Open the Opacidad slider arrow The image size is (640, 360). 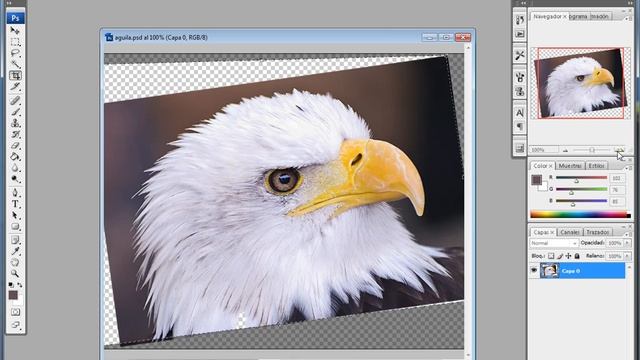[x=627, y=243]
